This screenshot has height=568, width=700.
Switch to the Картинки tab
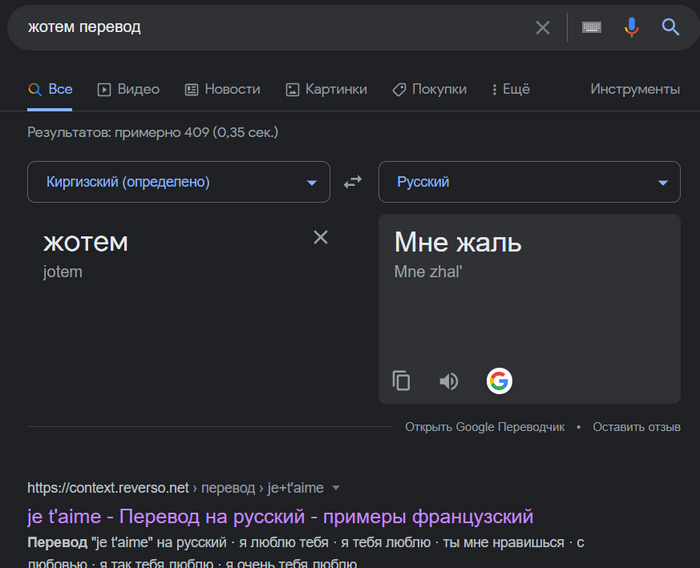(x=326, y=89)
